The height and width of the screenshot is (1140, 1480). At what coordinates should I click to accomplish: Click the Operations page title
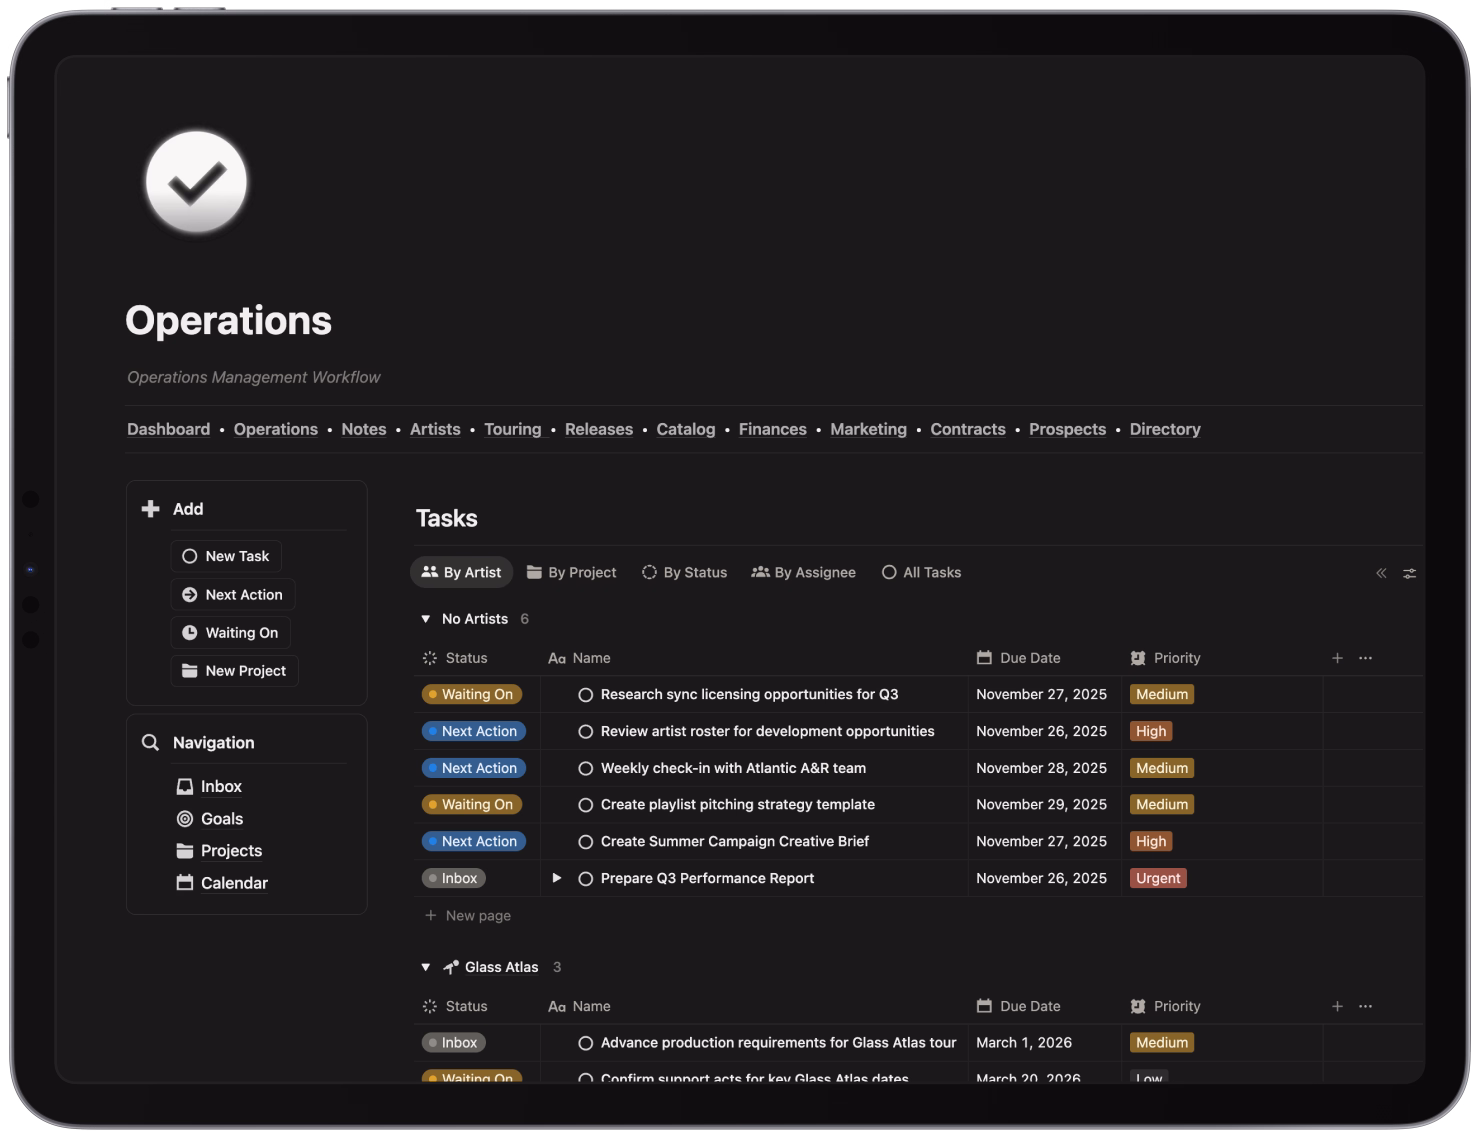(x=228, y=320)
